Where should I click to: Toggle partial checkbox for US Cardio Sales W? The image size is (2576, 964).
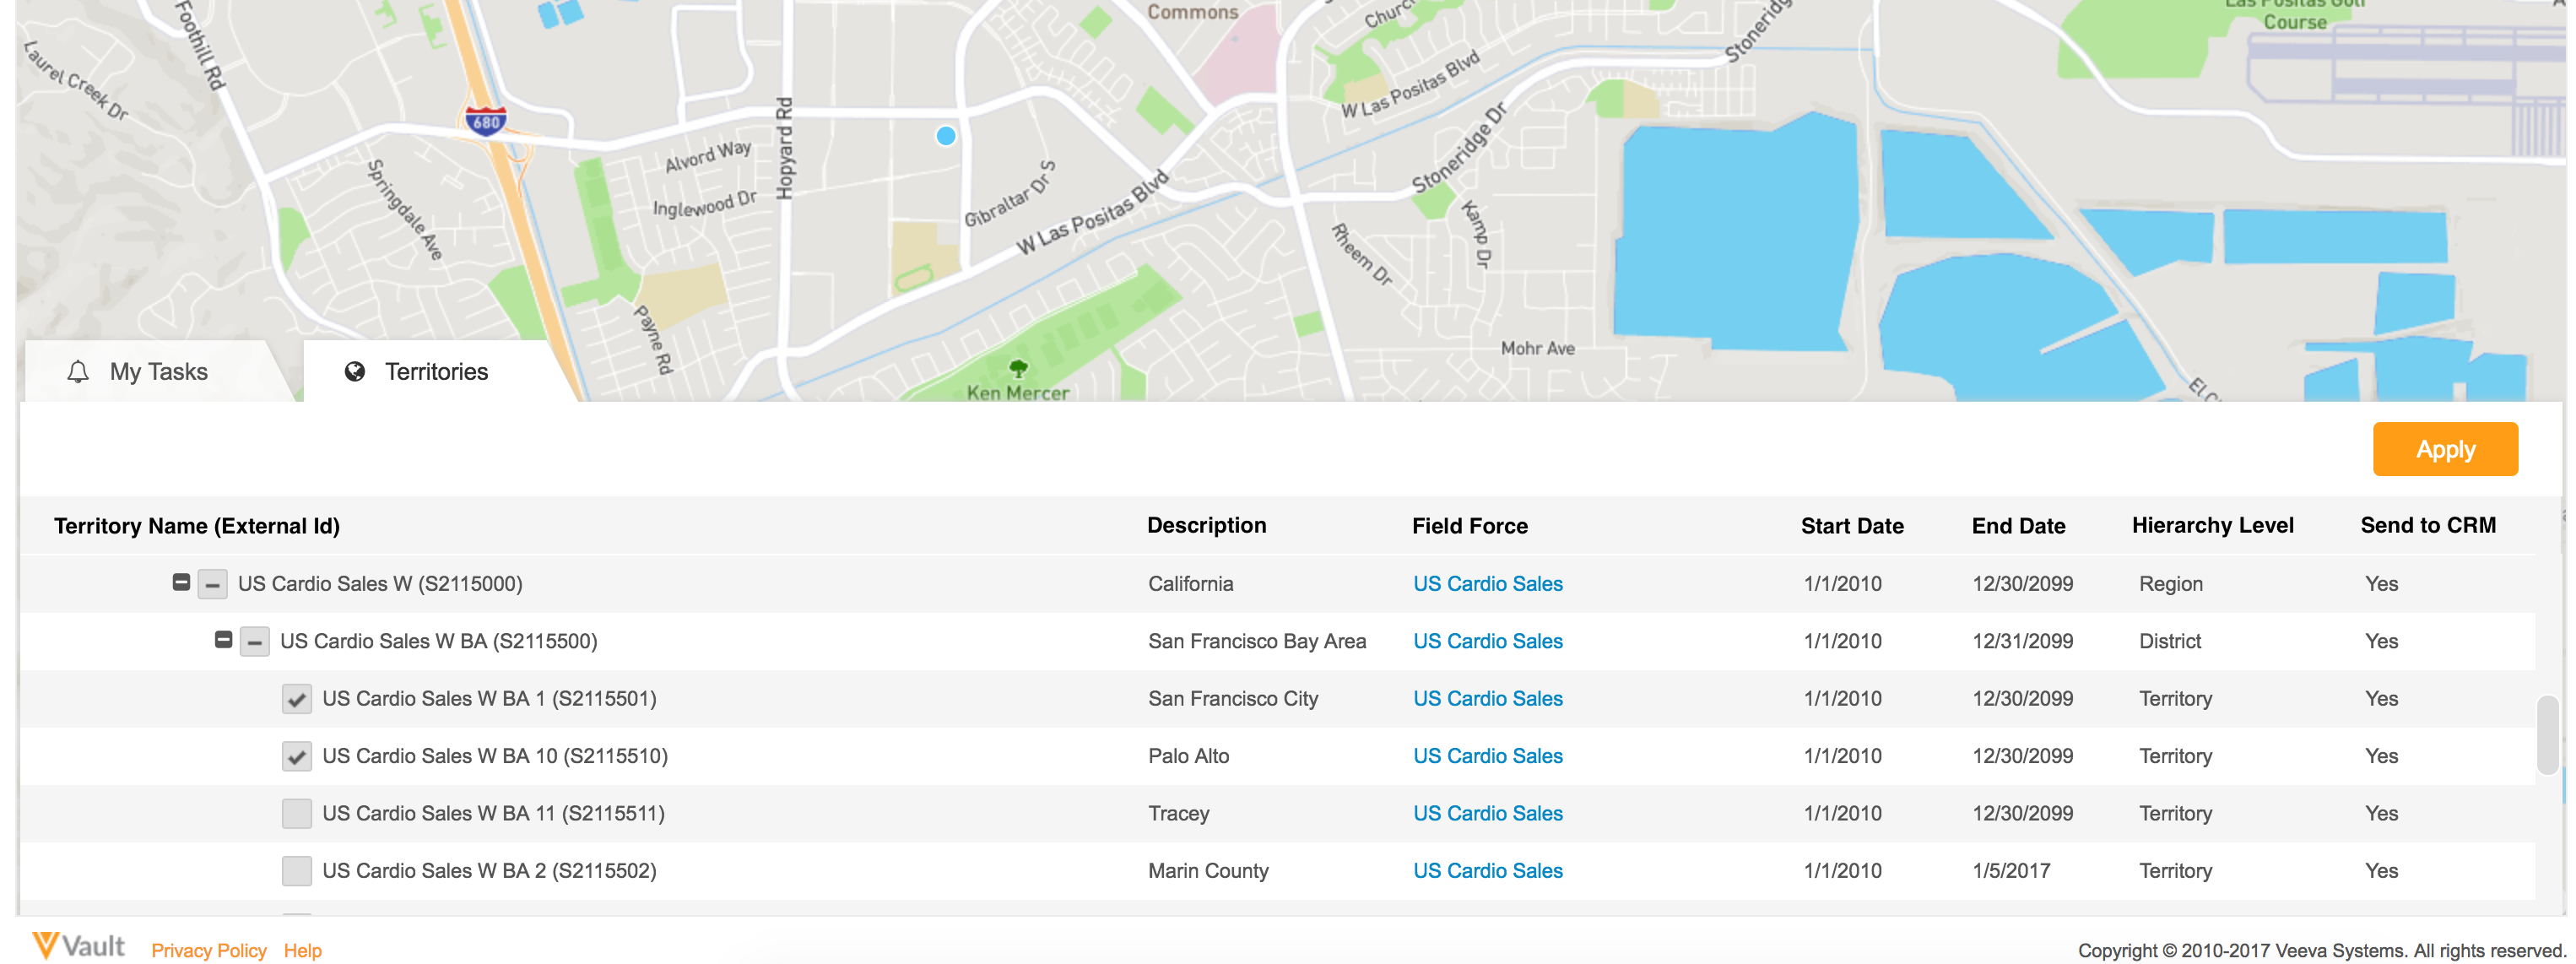212,584
